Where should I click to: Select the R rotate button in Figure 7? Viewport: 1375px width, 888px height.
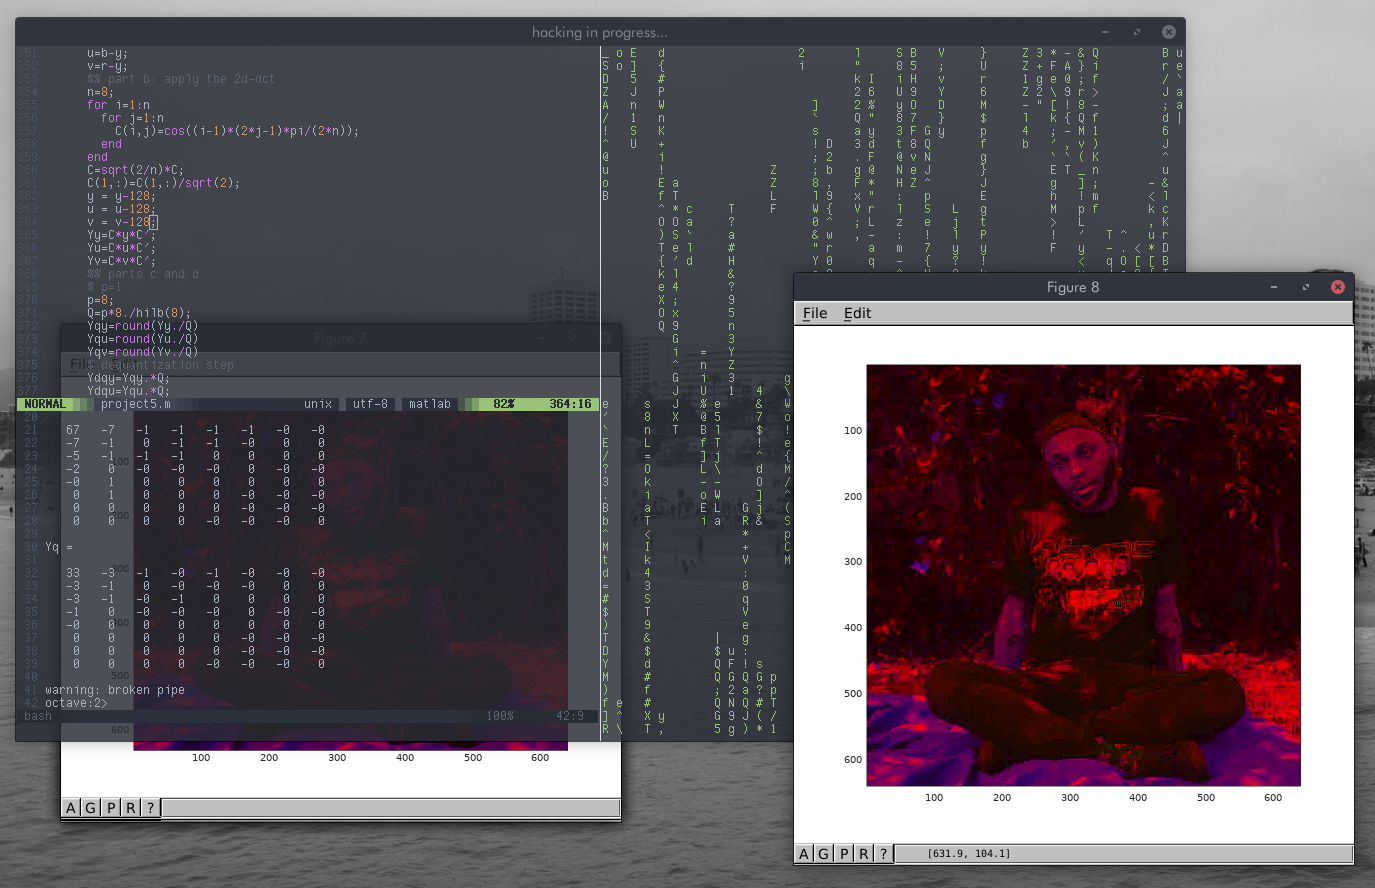coord(131,808)
